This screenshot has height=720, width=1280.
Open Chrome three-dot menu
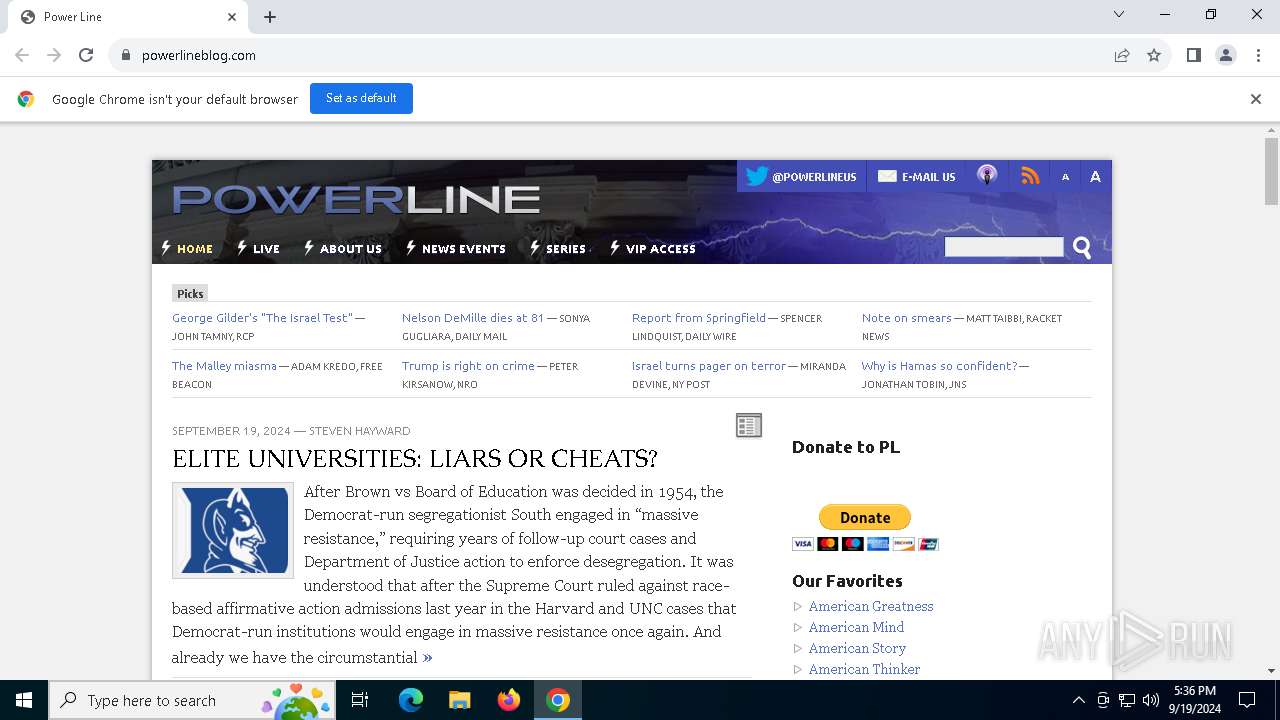1258,55
